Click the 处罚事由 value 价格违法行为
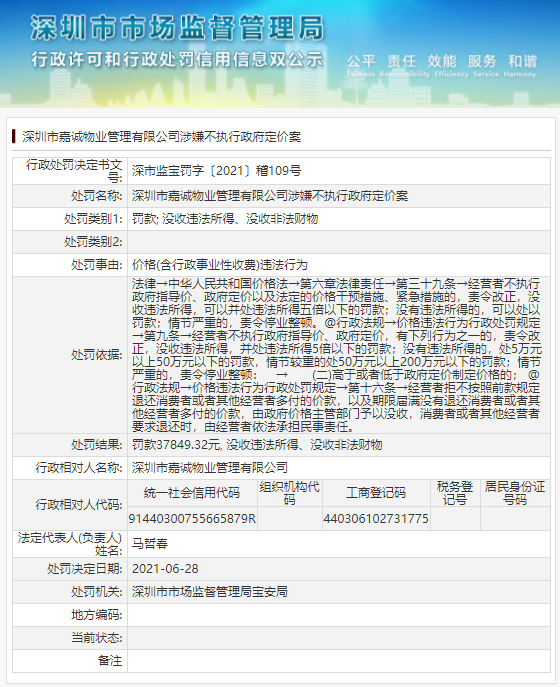The width and height of the screenshot is (560, 687). [x=220, y=265]
